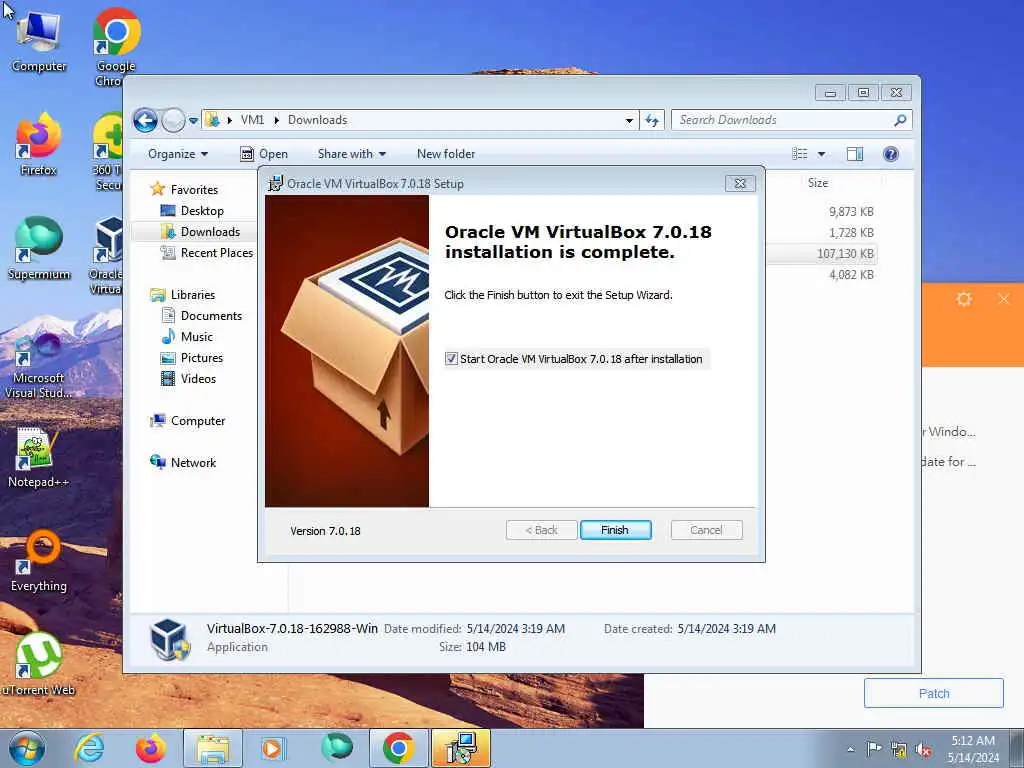Screen dimensions: 1024x768
Task: Launch Internet Explorer from the taskbar
Action: [89, 748]
